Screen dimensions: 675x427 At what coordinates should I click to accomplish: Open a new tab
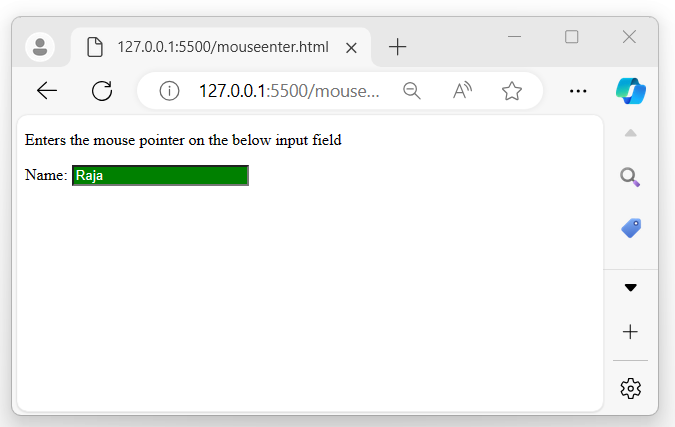[x=397, y=47]
